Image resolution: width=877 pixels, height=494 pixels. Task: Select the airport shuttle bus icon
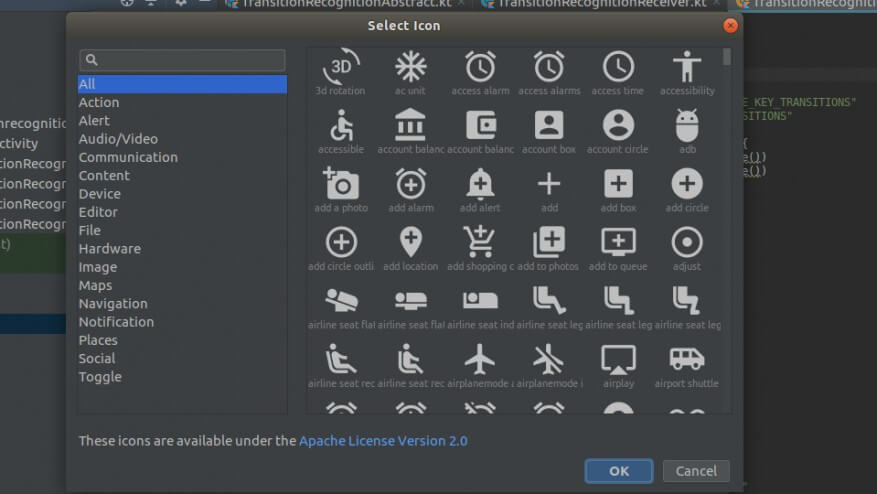[x=687, y=359]
